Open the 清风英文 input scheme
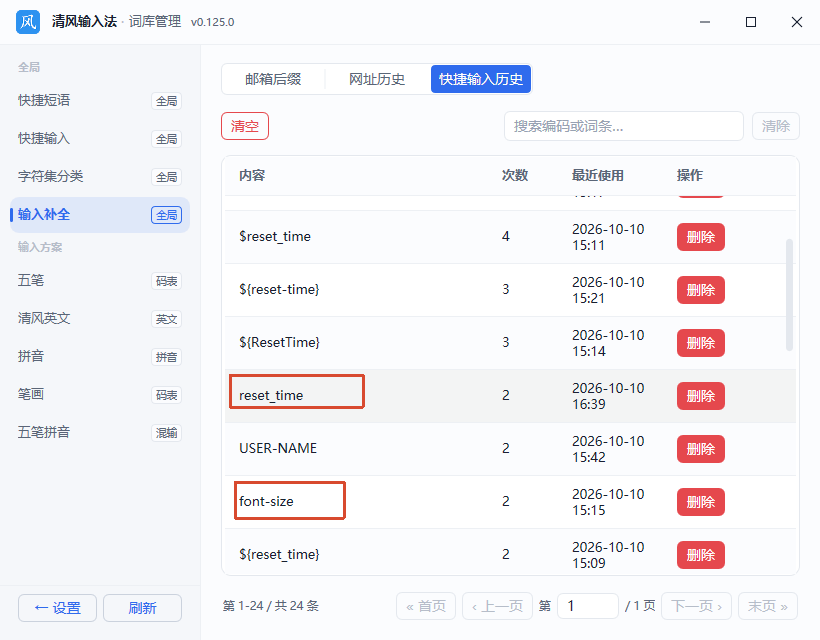This screenshot has width=820, height=640. 100,318
